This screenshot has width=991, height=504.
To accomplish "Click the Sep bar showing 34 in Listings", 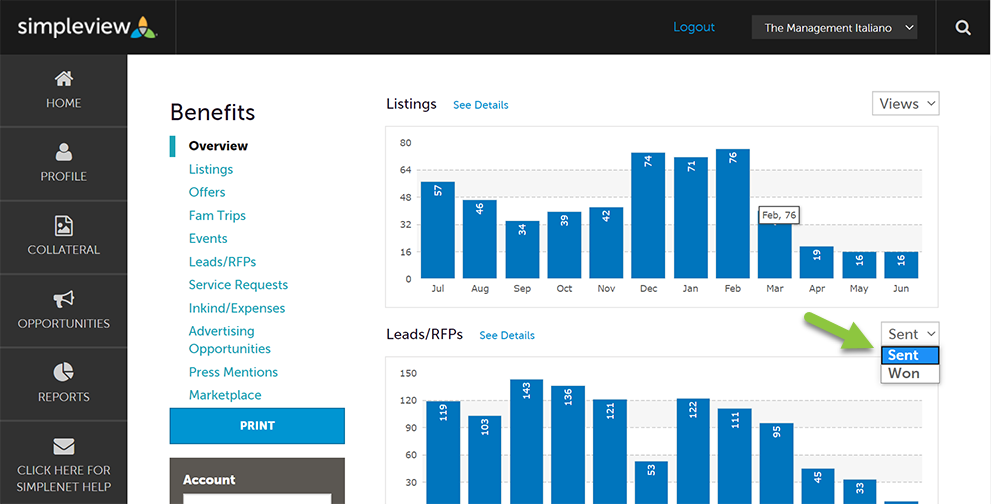I will 522,249.
